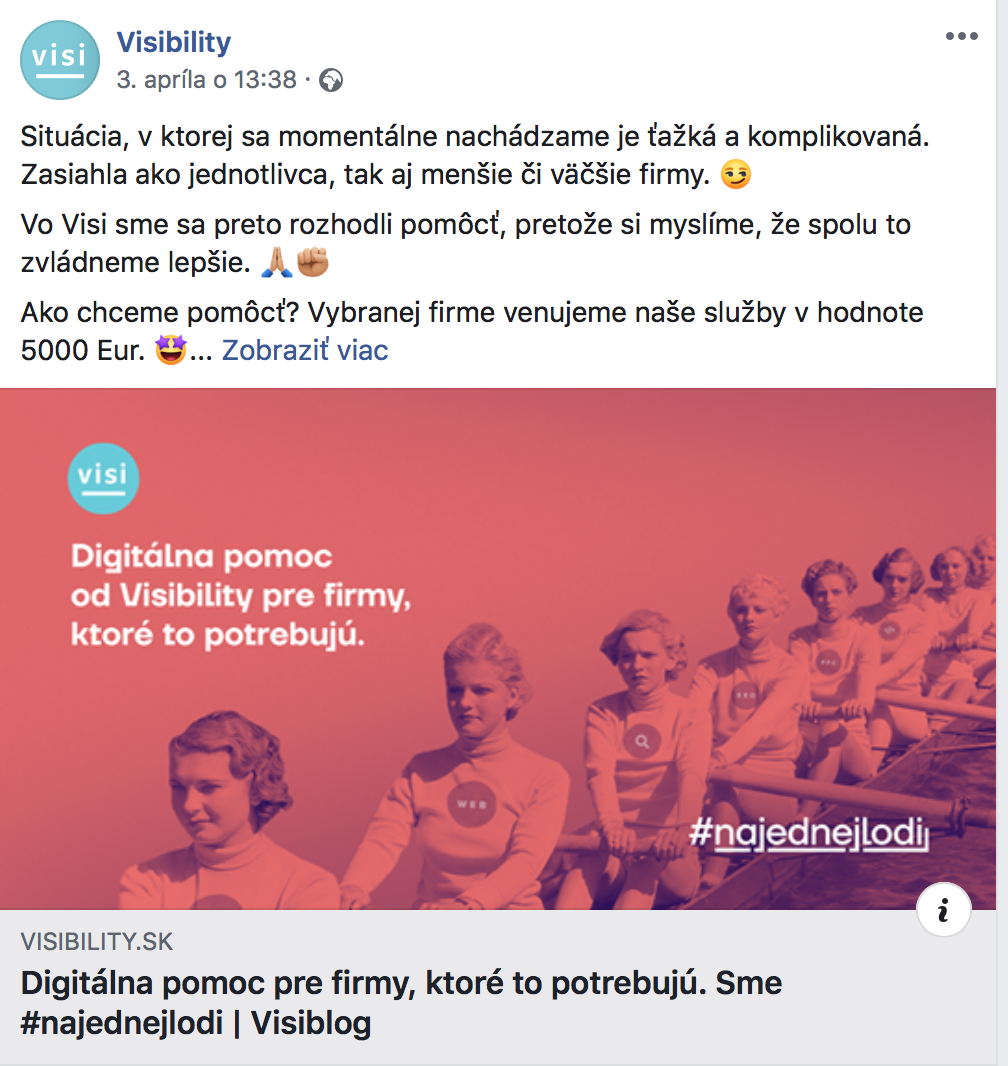
Task: Click the visi logo inside the banner
Action: (x=103, y=478)
